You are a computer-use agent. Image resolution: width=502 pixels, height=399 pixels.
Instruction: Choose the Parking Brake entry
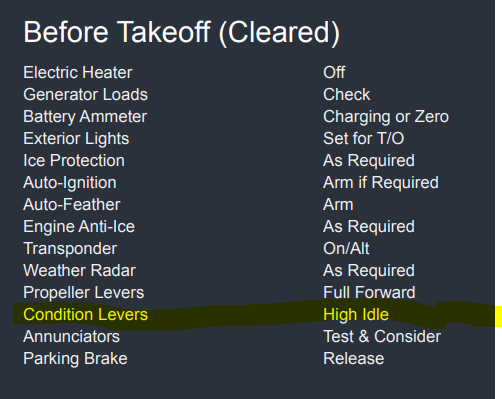click(75, 359)
